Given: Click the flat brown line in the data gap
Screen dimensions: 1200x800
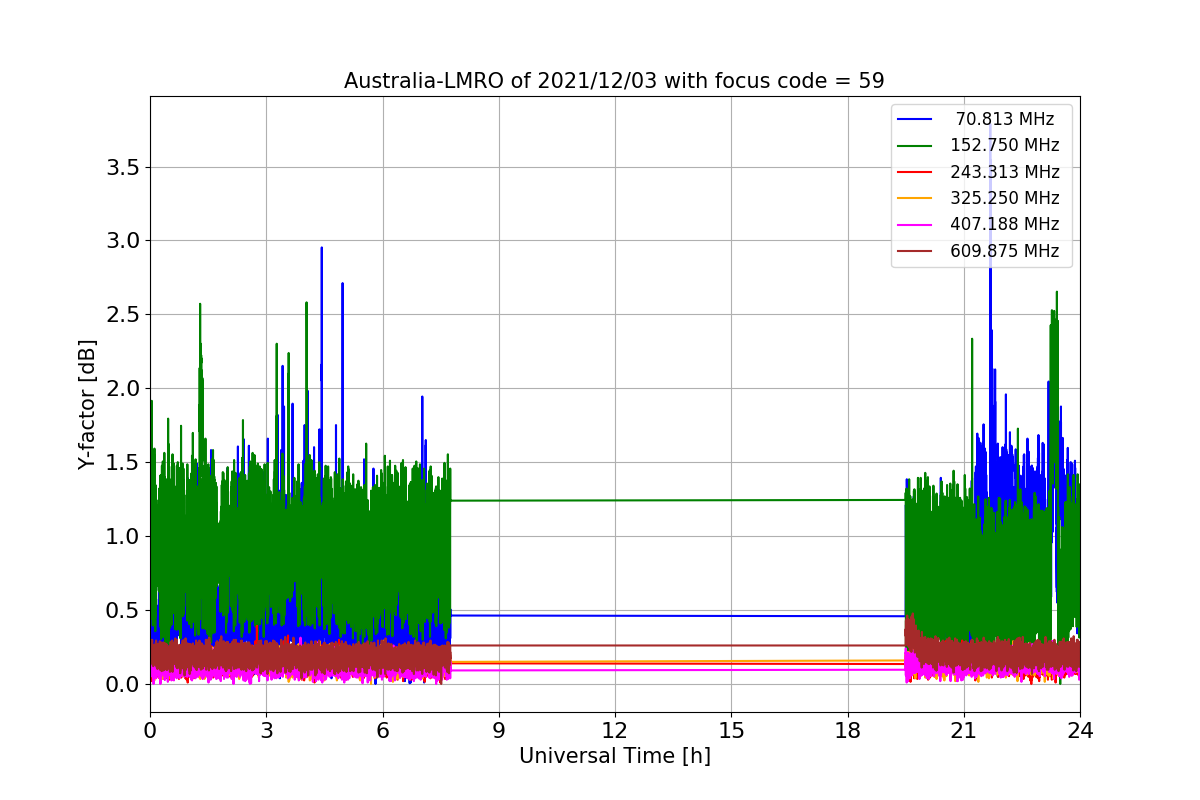Looking at the screenshot, I should pyautogui.click(x=678, y=645).
